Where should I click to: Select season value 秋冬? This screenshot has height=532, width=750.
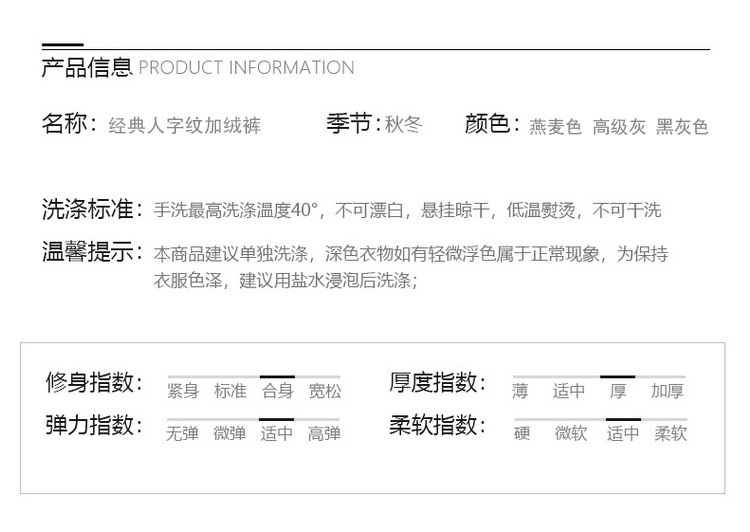pos(404,125)
